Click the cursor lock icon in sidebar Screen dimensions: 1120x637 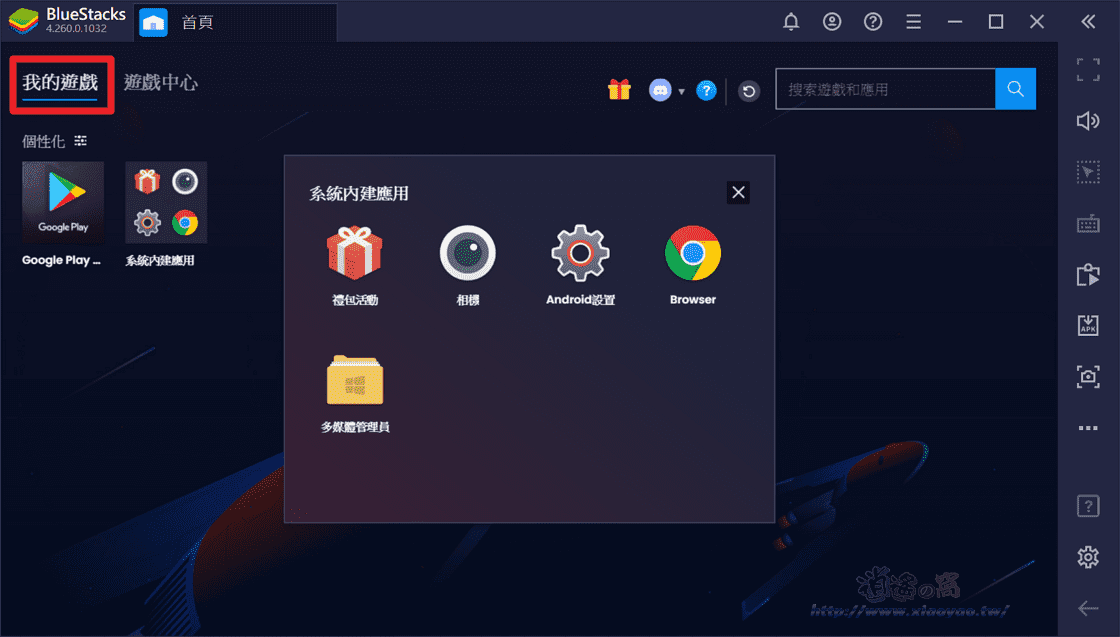(1088, 172)
